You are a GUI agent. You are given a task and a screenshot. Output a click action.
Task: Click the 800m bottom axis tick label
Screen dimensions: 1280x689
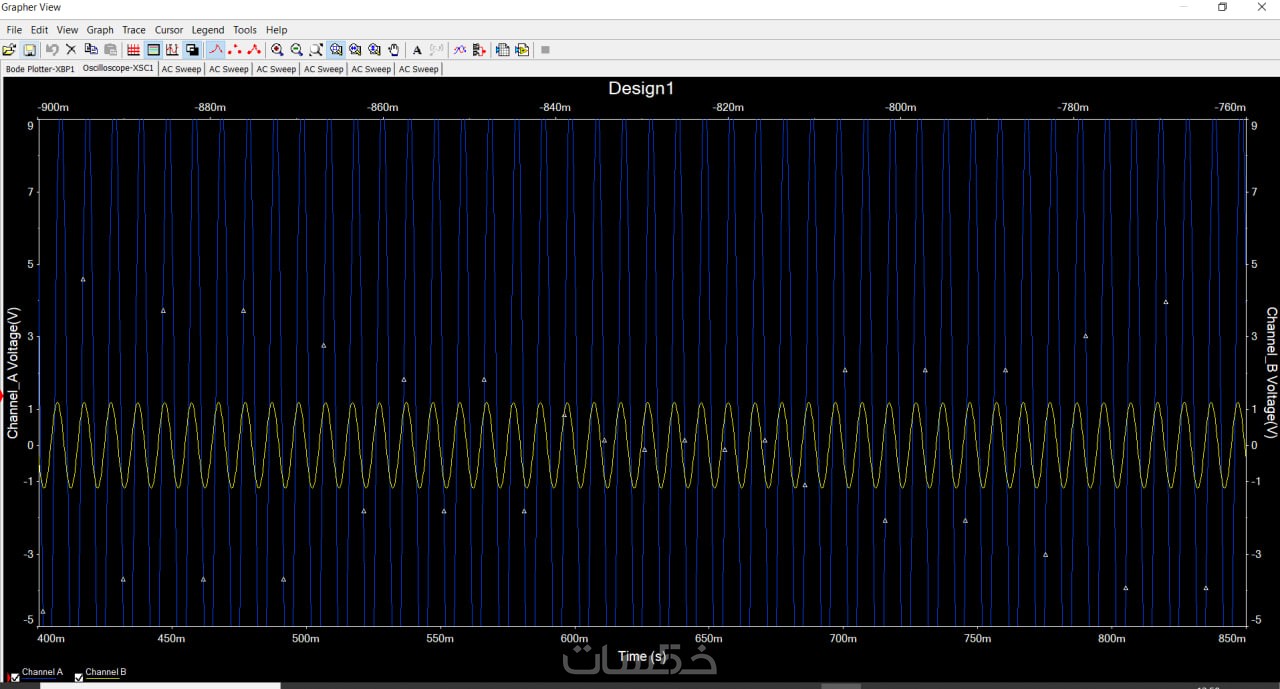(1111, 638)
